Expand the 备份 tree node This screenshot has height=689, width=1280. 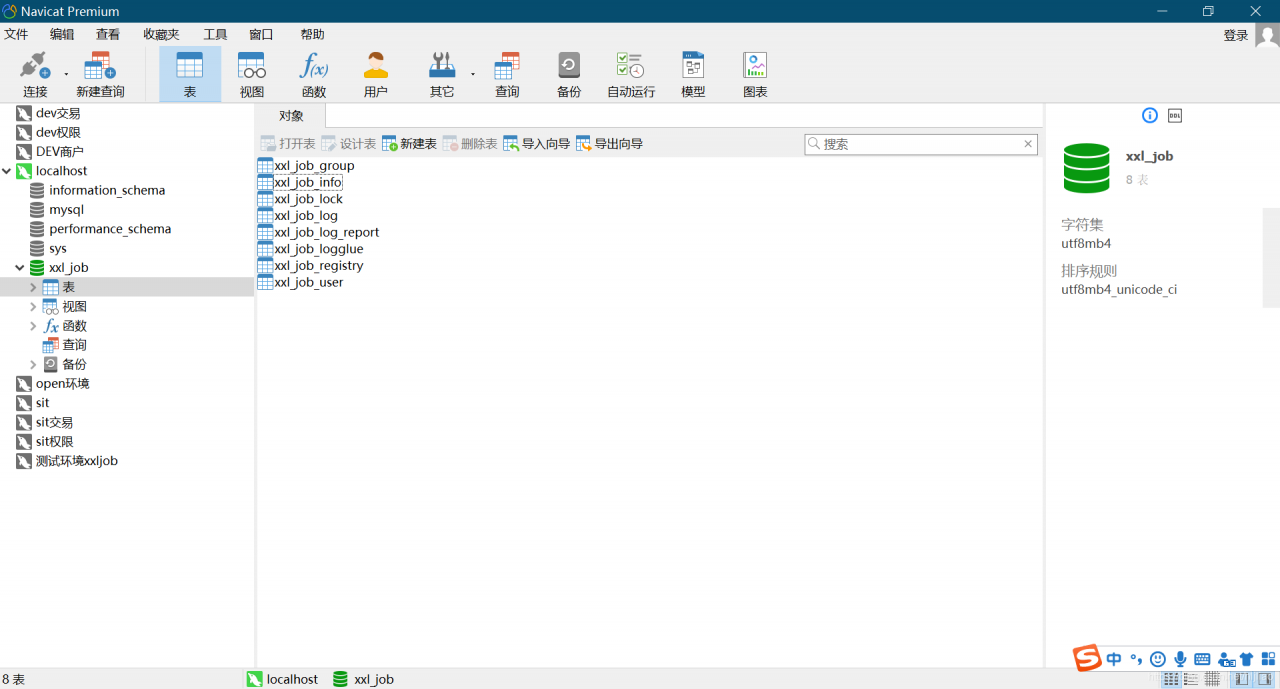coord(33,364)
